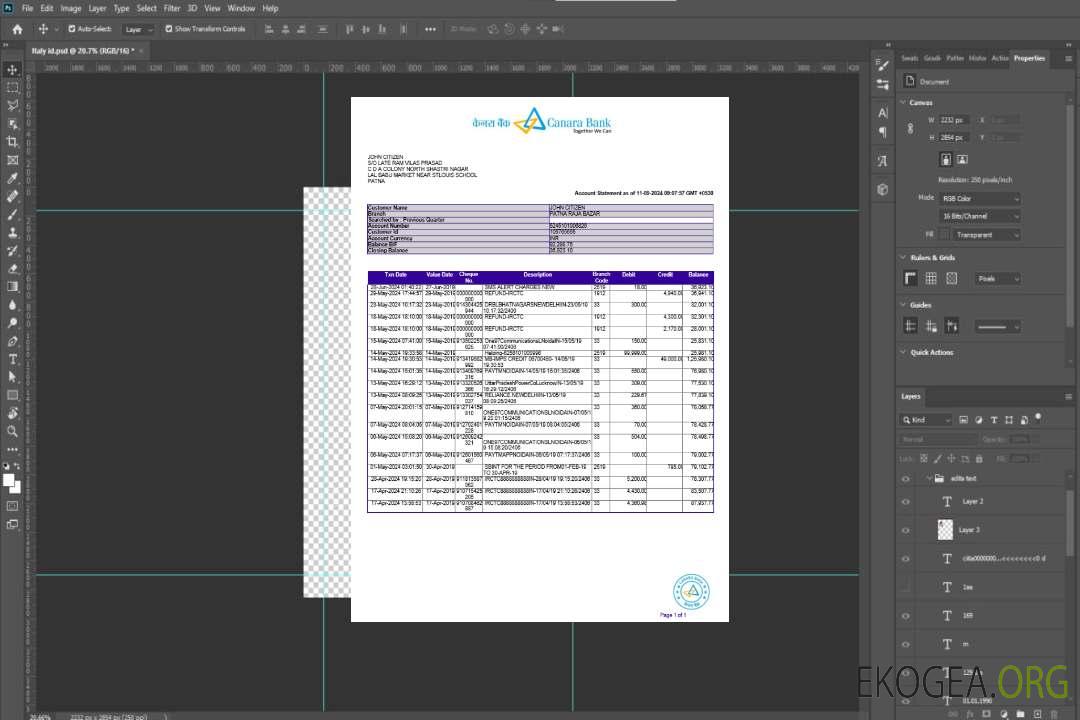Toggle the Auto-Select checkbox
The width and height of the screenshot is (1080, 720).
click(72, 29)
